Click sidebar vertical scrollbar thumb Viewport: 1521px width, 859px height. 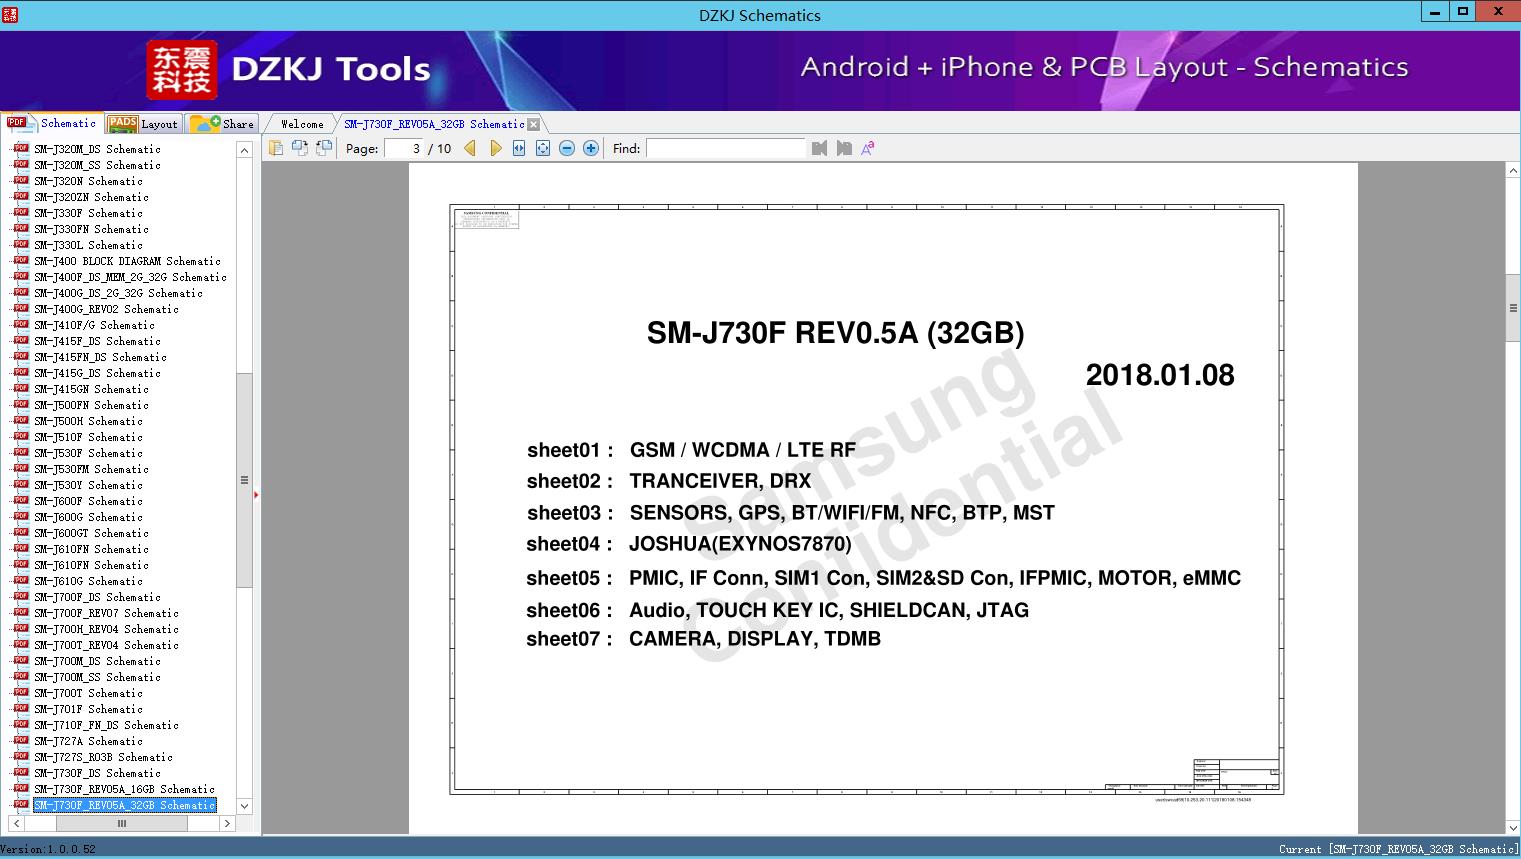pos(244,480)
